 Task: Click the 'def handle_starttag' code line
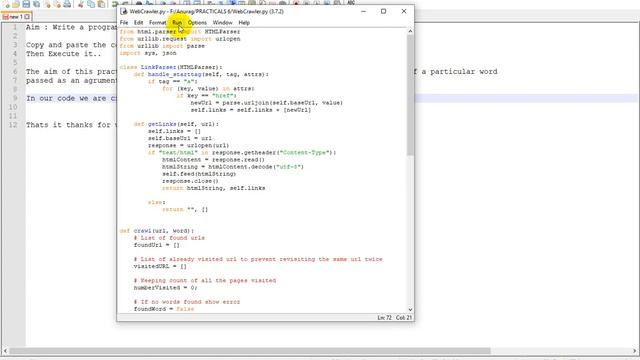tap(201, 74)
